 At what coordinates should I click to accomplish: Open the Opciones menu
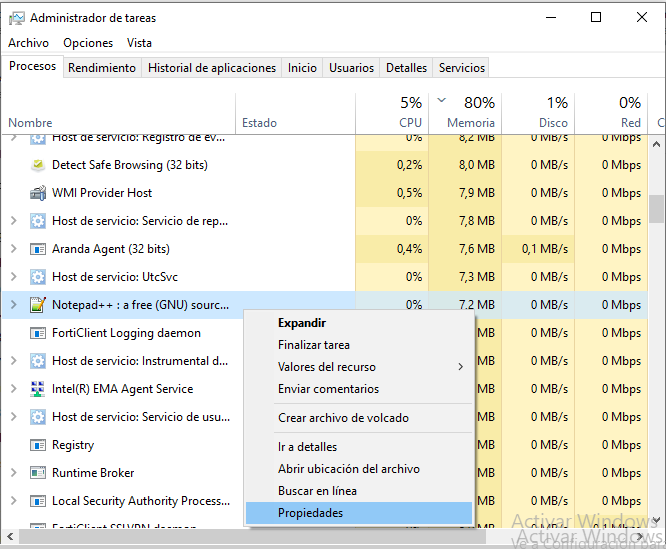click(x=88, y=43)
